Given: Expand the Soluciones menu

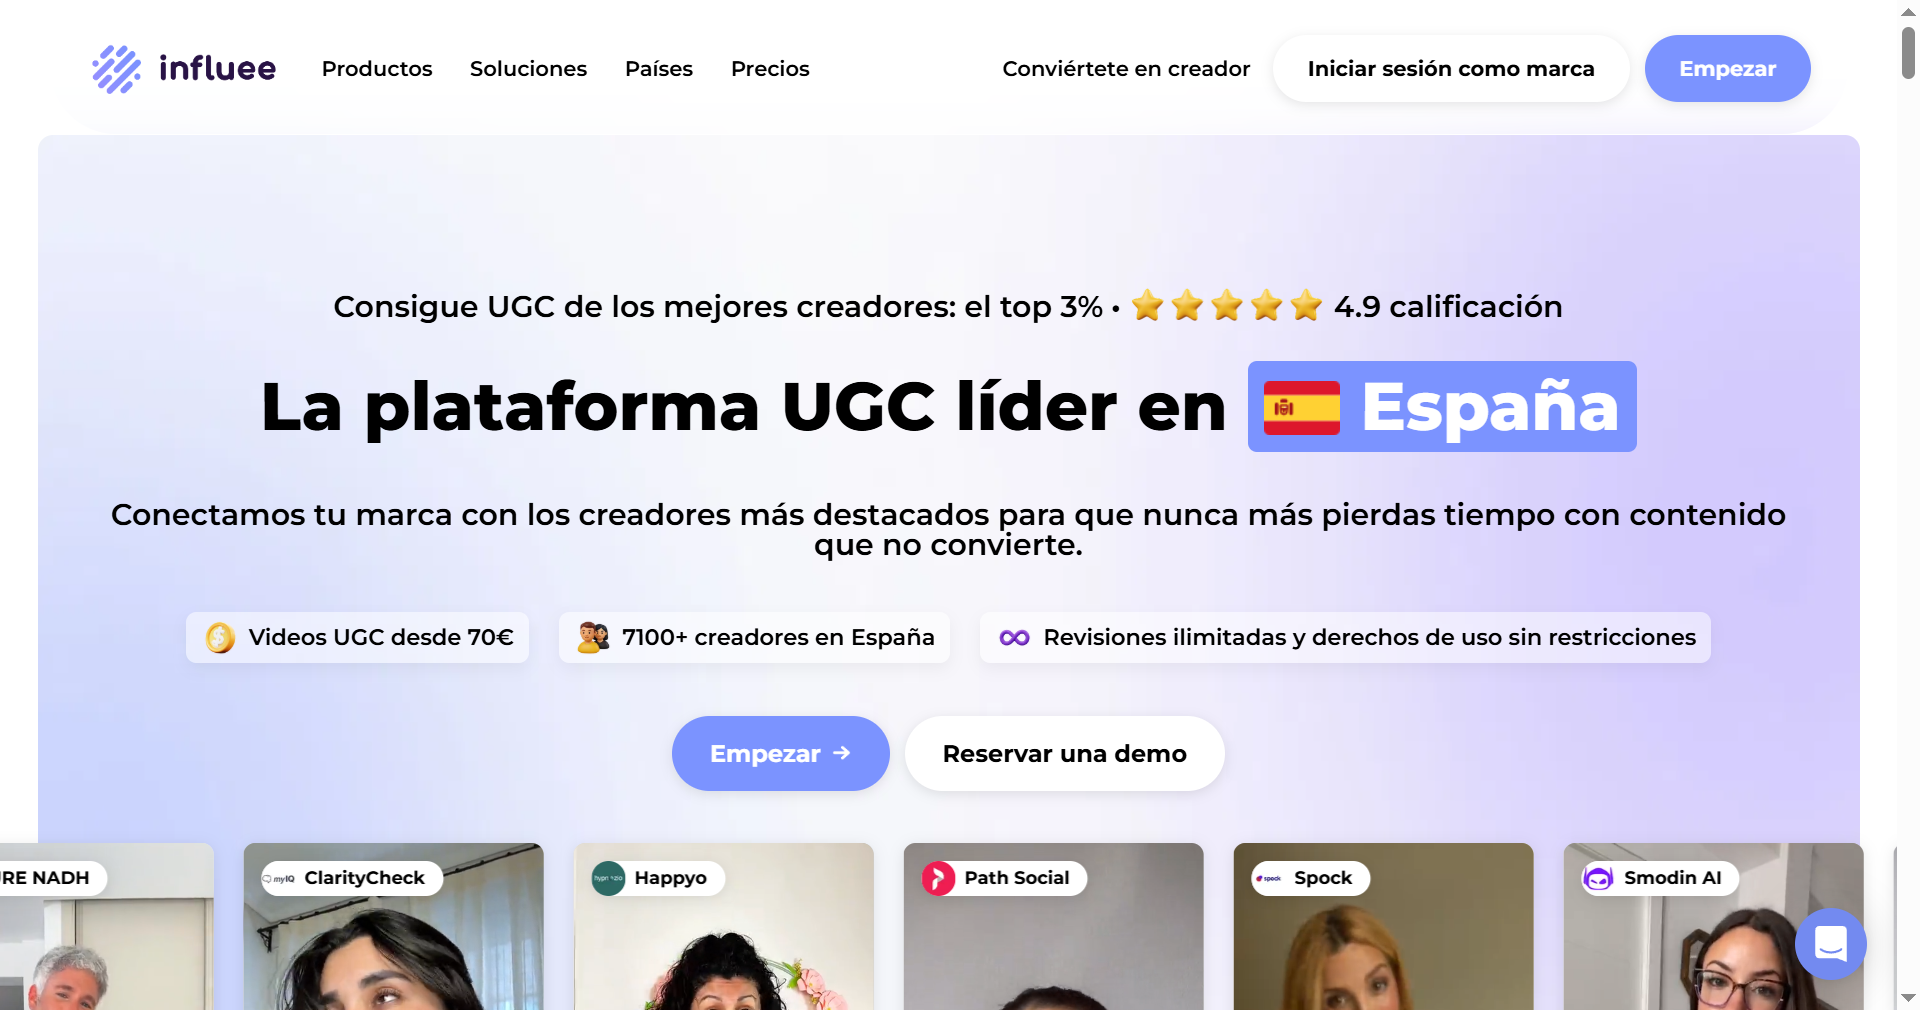Looking at the screenshot, I should point(528,69).
